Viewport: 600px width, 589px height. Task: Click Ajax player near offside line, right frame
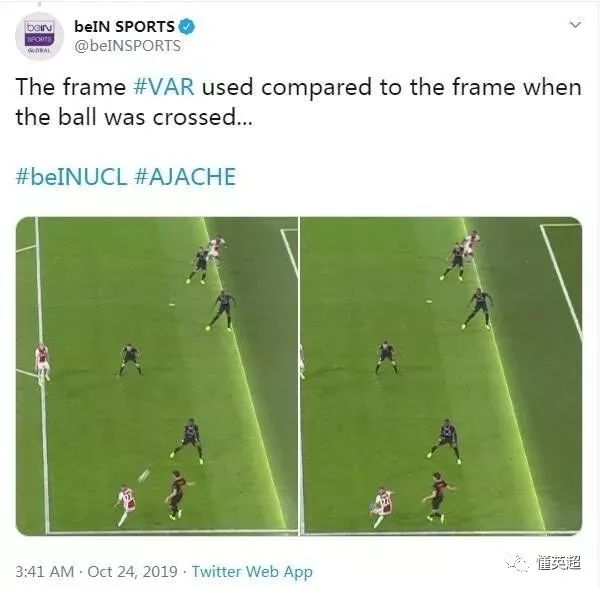click(470, 245)
